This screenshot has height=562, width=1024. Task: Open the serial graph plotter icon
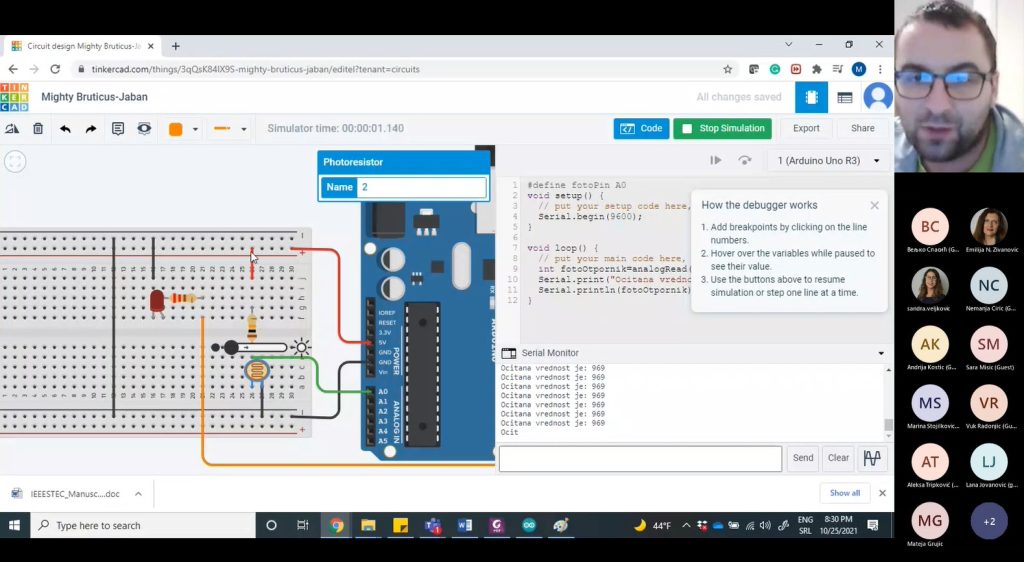click(872, 459)
